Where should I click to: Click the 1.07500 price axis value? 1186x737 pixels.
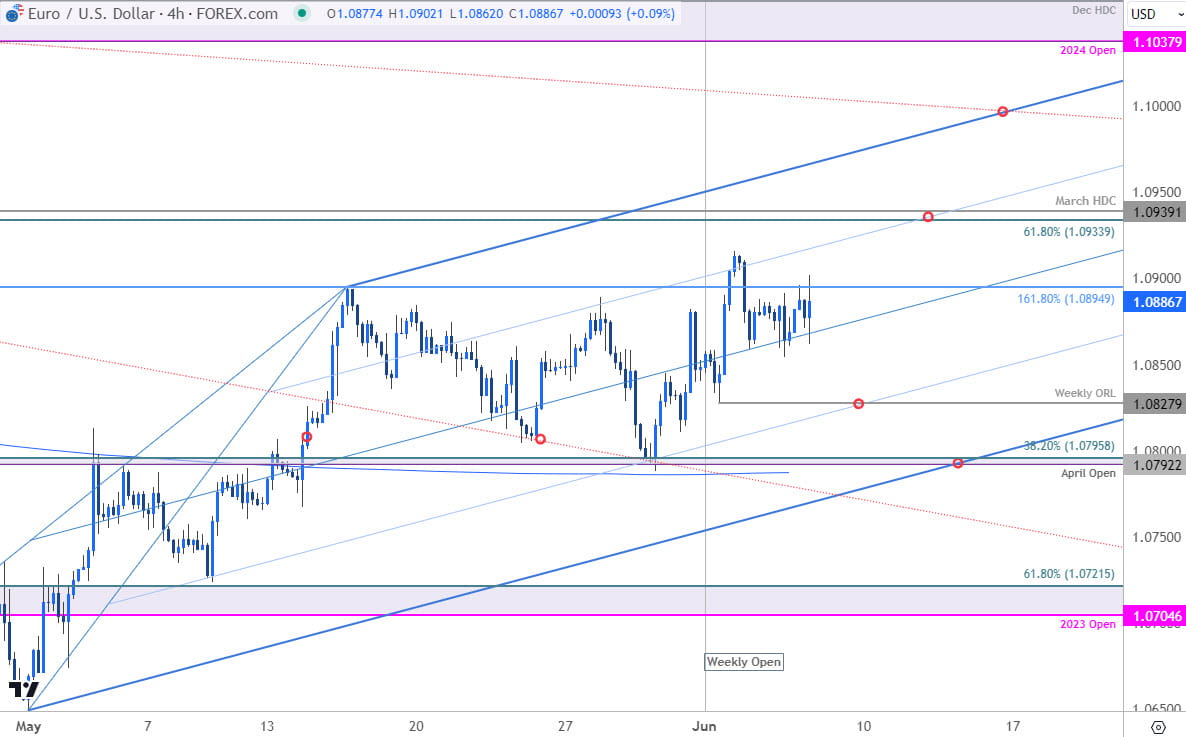coord(1157,537)
